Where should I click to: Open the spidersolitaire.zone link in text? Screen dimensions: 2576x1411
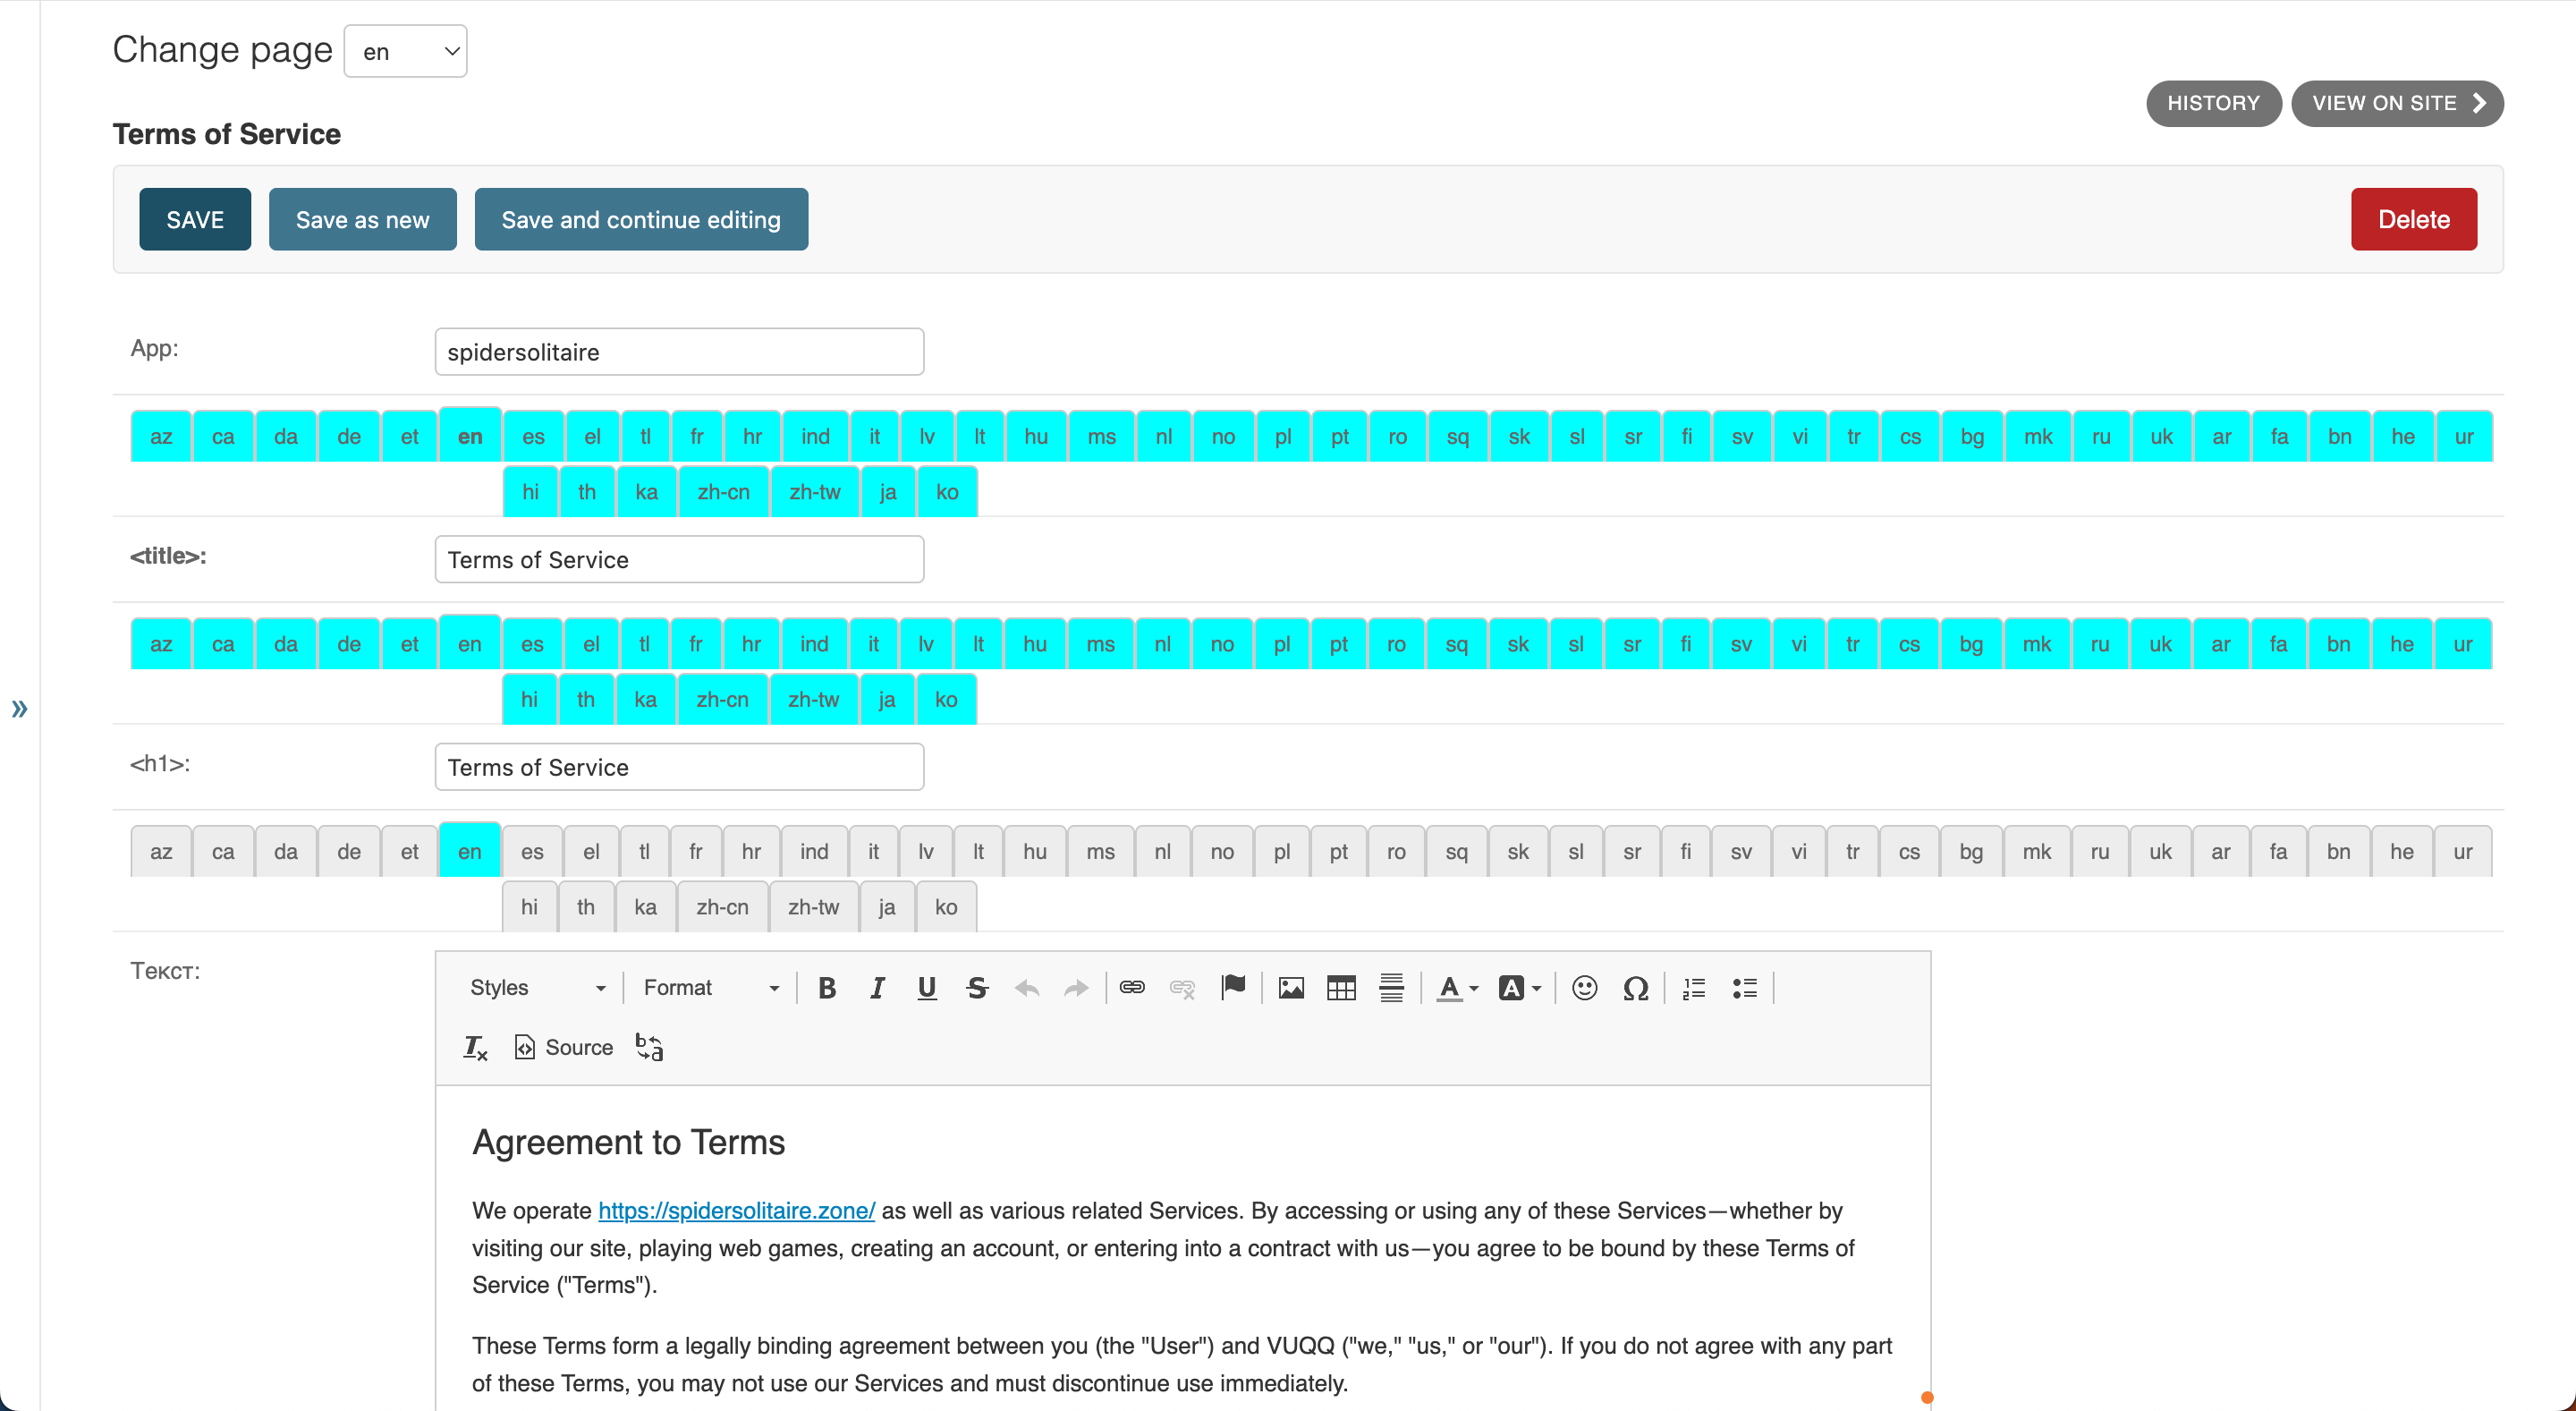736,1210
